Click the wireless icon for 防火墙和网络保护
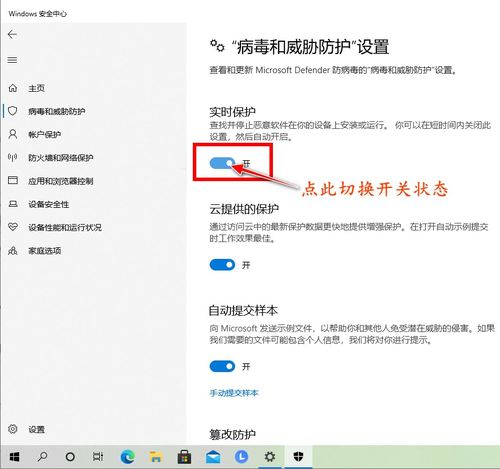Image resolution: width=500 pixels, height=469 pixels. coord(13,157)
